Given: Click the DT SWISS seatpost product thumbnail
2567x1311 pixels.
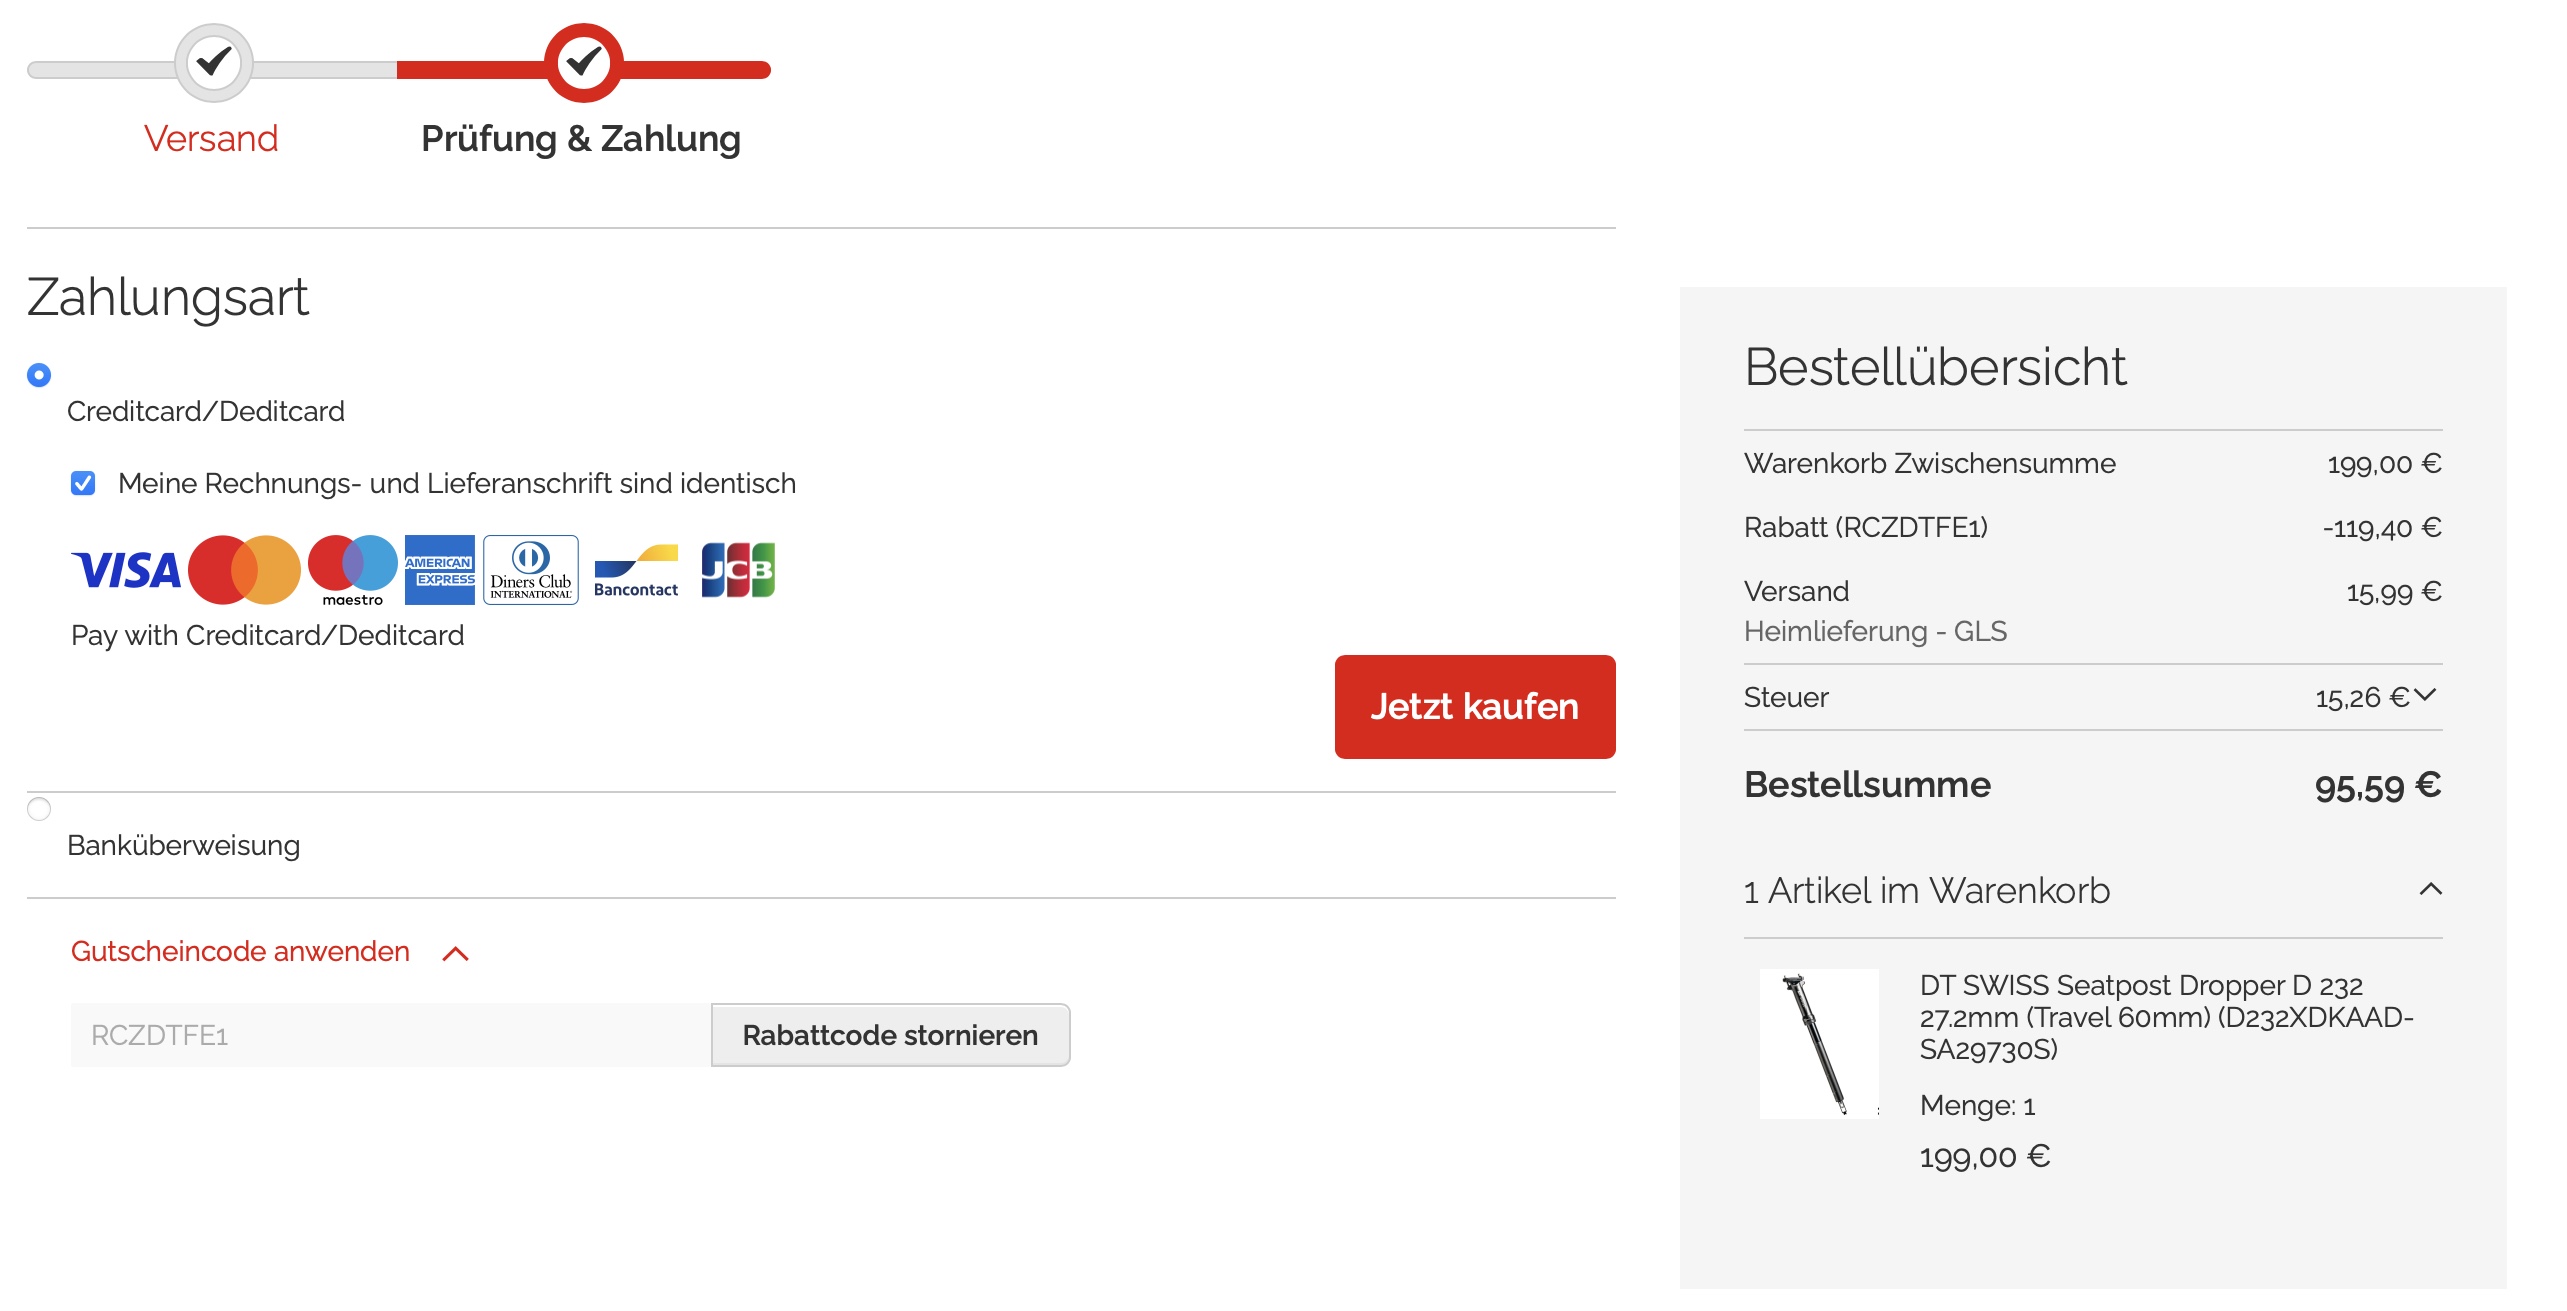Looking at the screenshot, I should coord(1818,1043).
